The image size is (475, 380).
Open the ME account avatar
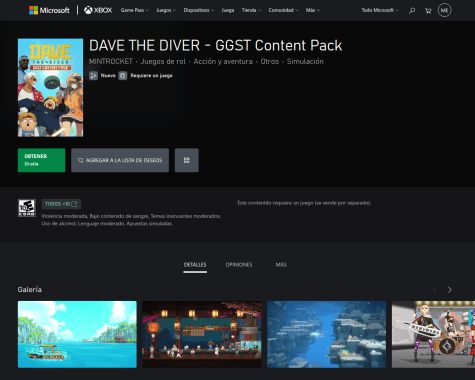tap(444, 10)
